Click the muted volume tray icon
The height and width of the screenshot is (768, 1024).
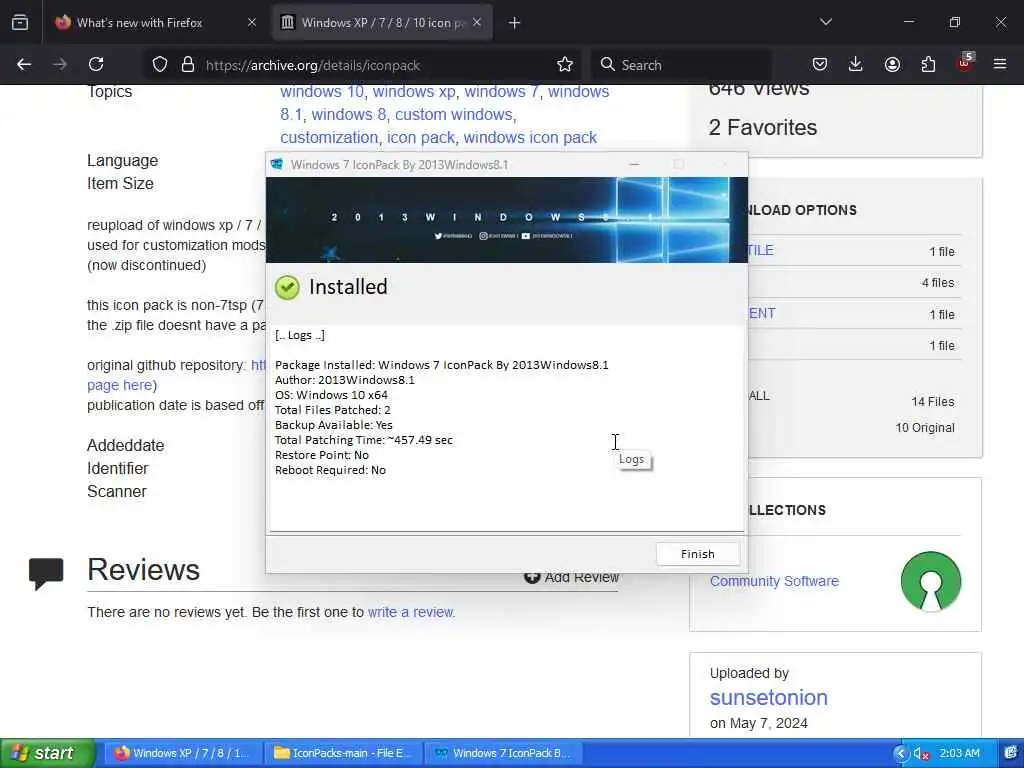[921, 754]
